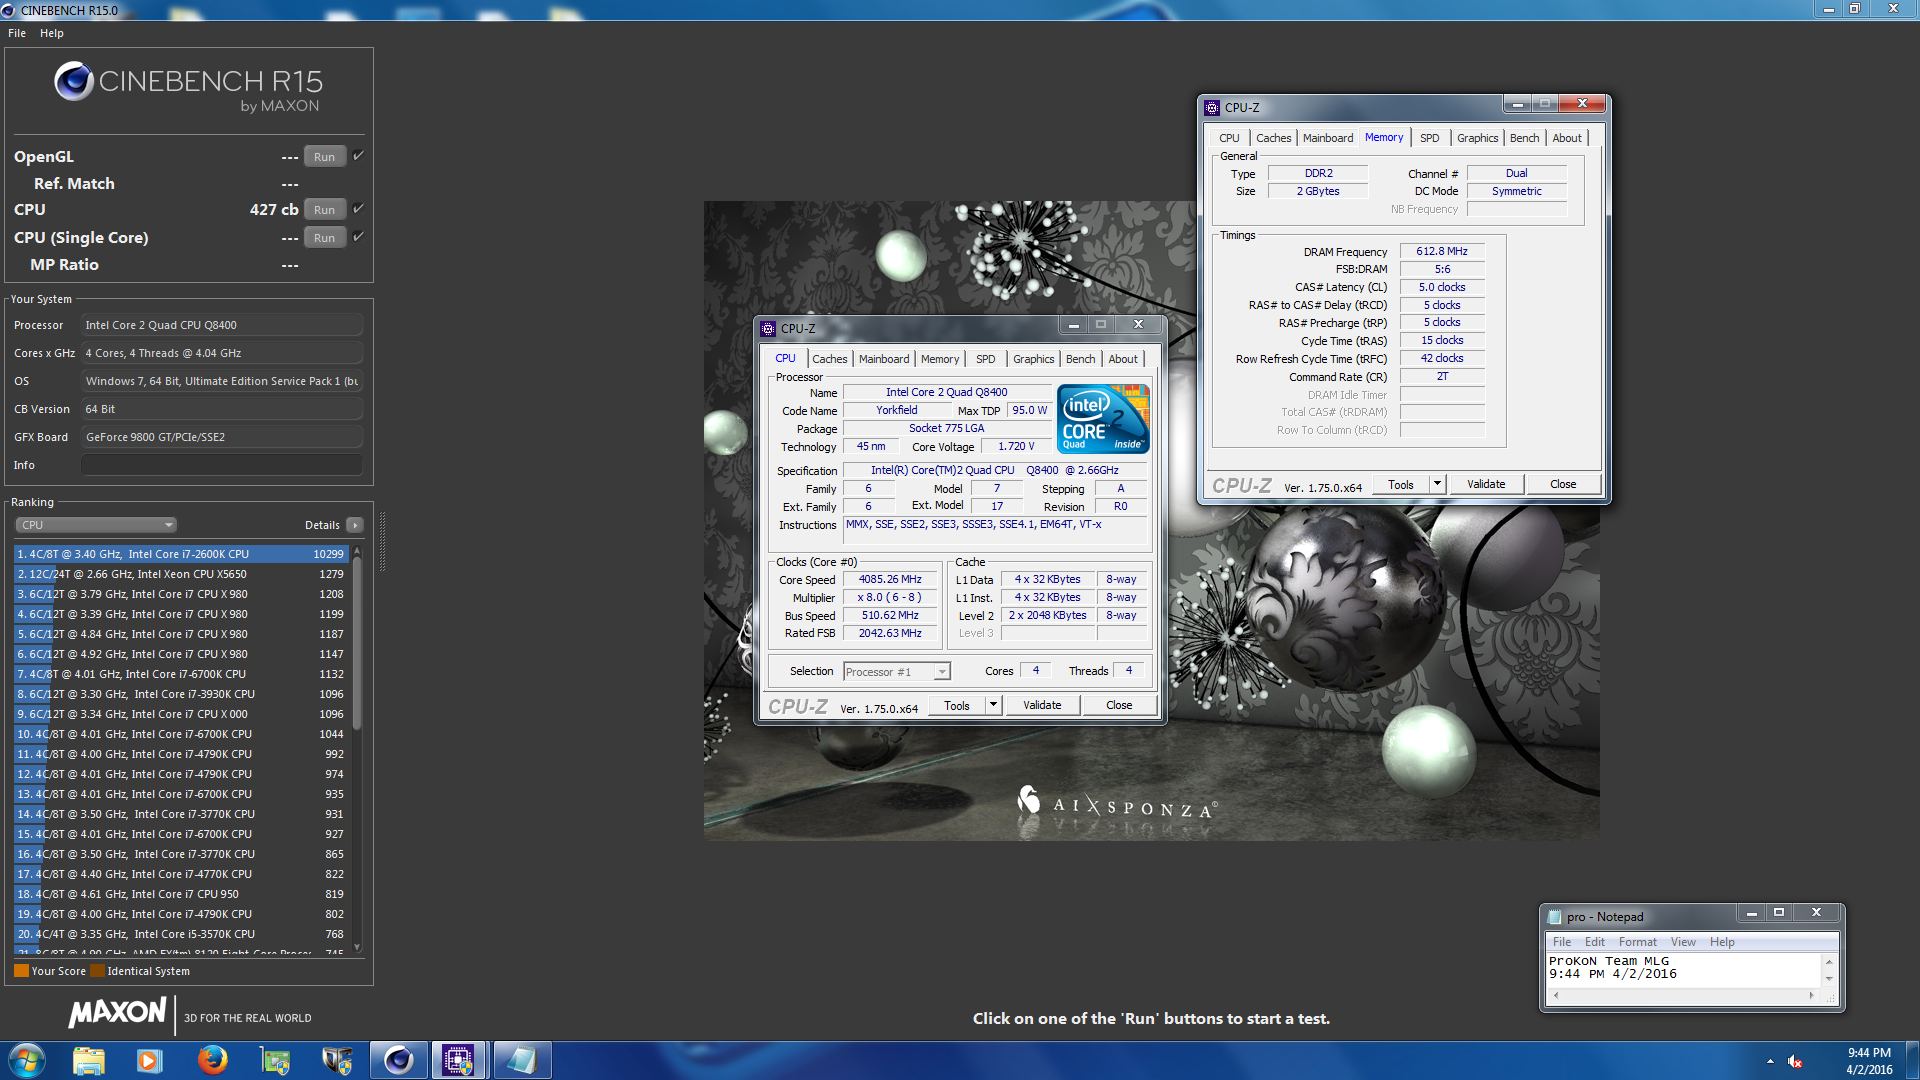Show hidden tray icons arrow
Image resolution: width=1920 pixels, height=1080 pixels.
[1770, 1061]
